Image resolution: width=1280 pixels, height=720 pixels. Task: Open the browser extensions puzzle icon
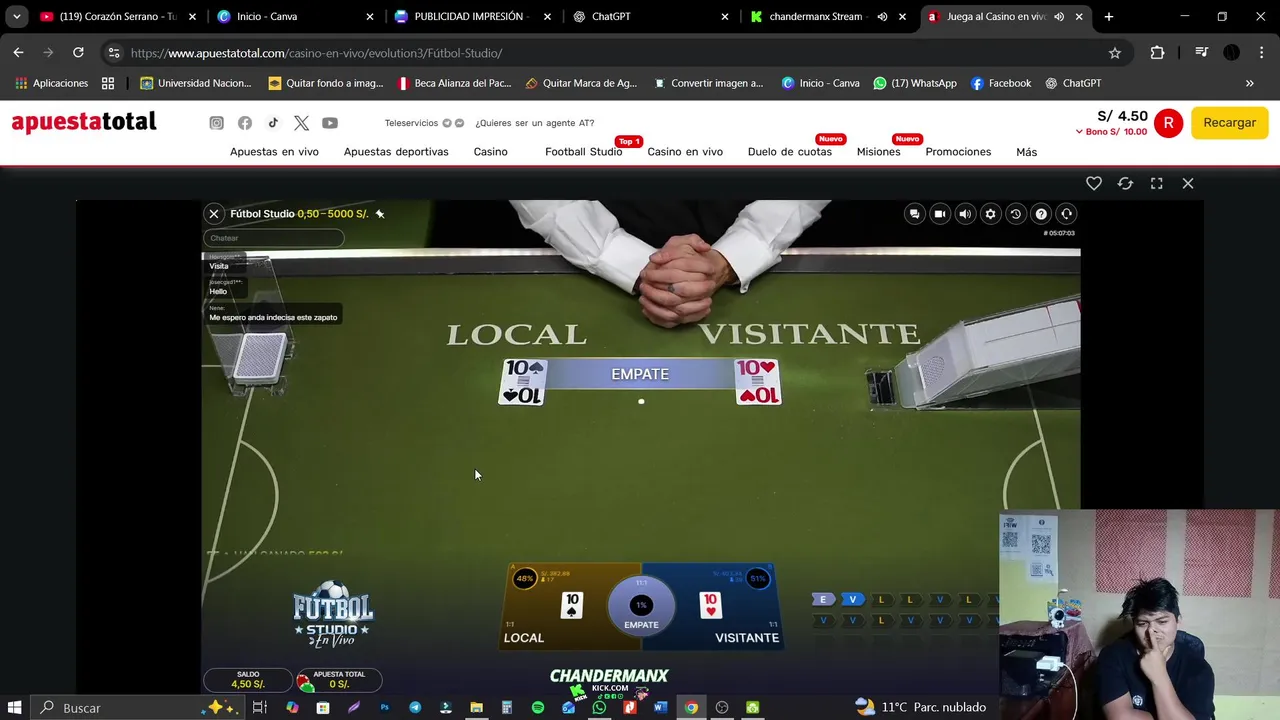(x=1158, y=53)
